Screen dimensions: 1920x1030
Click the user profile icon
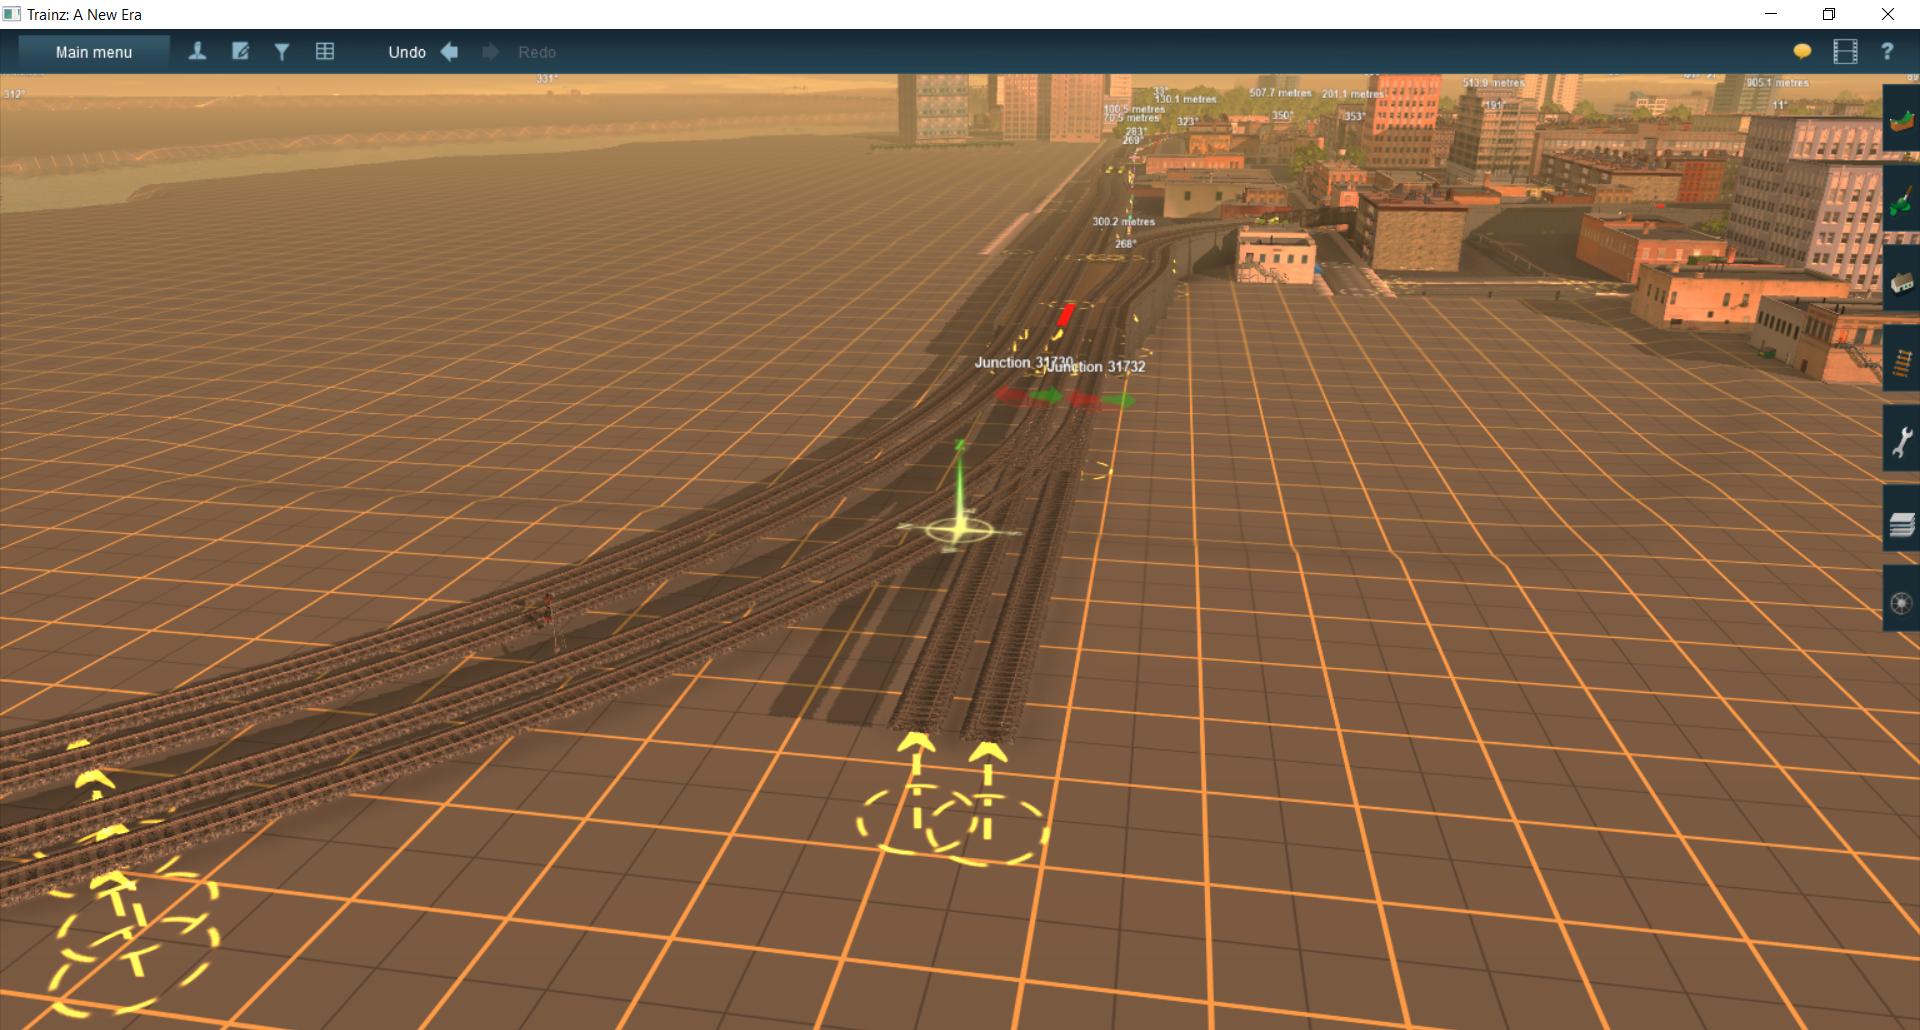pos(197,52)
